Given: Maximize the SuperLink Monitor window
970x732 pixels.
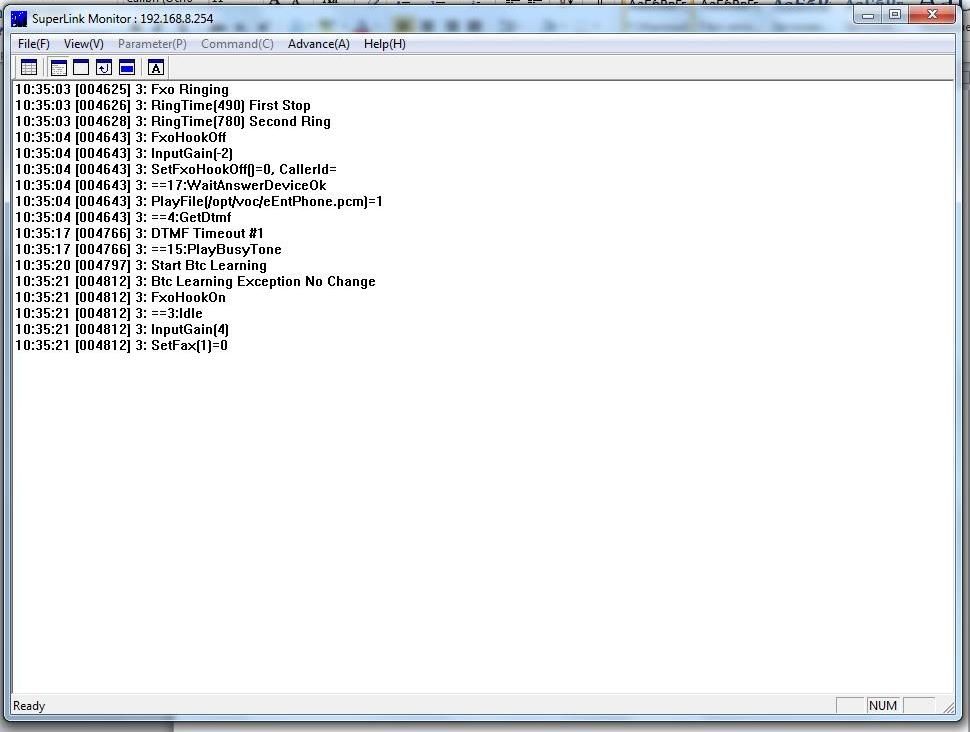Looking at the screenshot, I should tap(895, 15).
